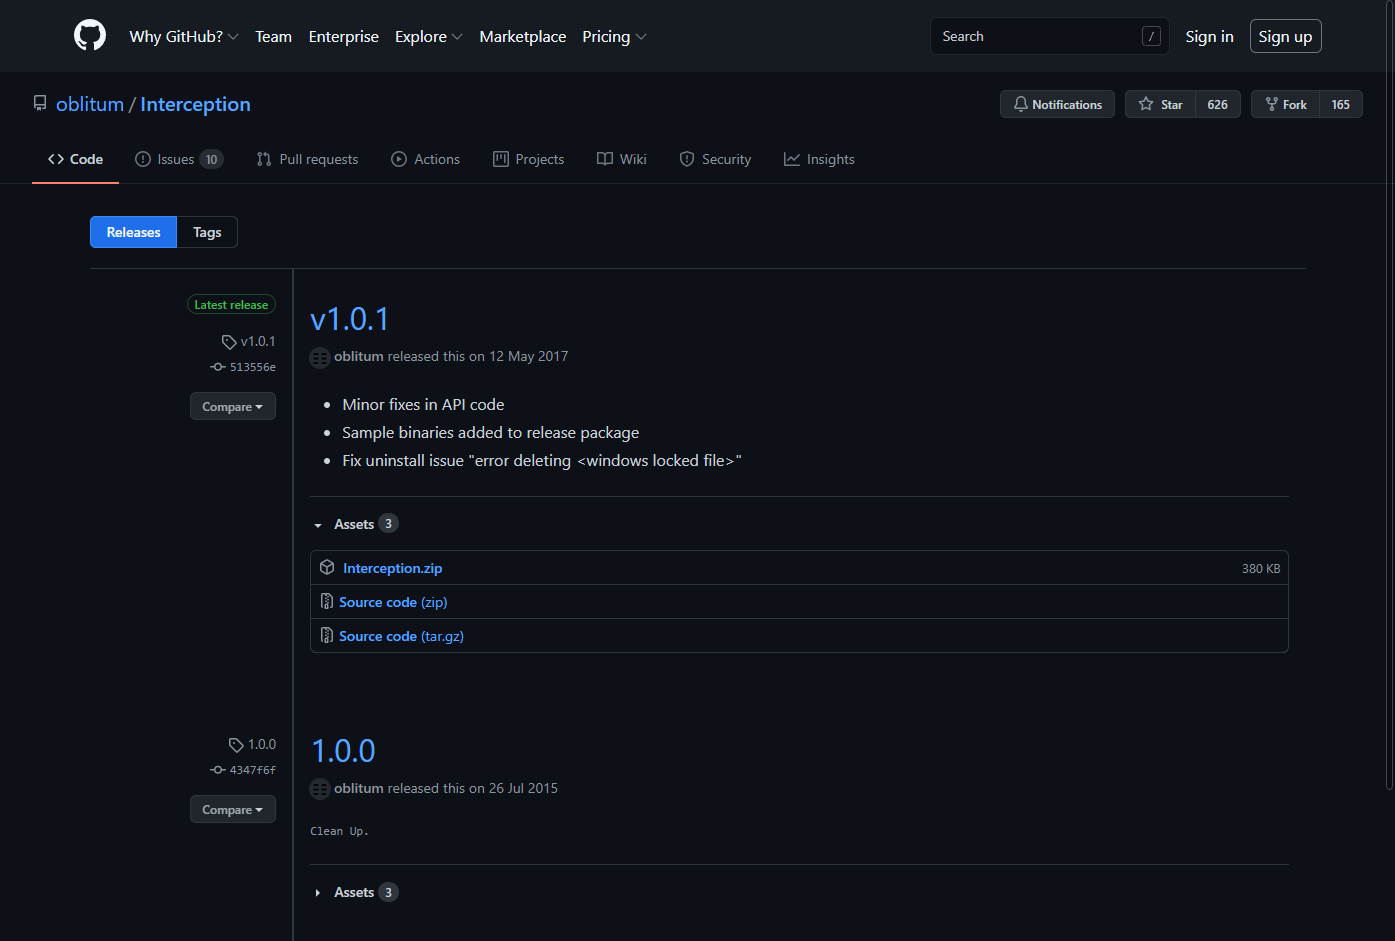1395x941 pixels.
Task: Click the slash shortcut icon in search box
Action: [1151, 36]
